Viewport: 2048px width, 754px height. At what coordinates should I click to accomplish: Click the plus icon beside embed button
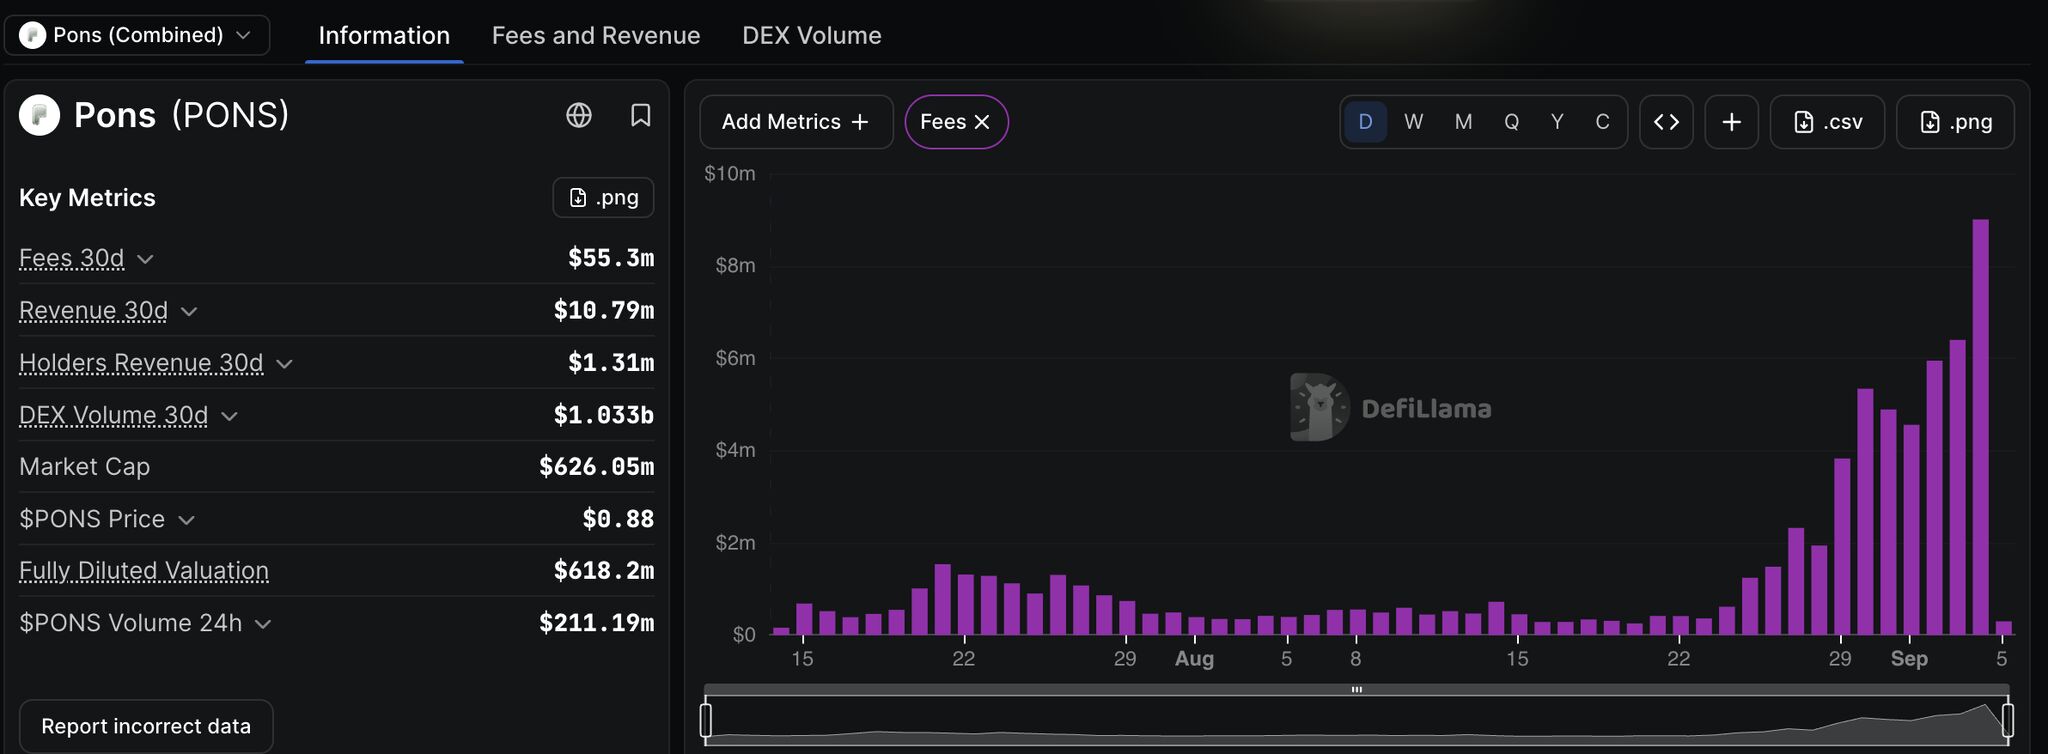[x=1731, y=122]
